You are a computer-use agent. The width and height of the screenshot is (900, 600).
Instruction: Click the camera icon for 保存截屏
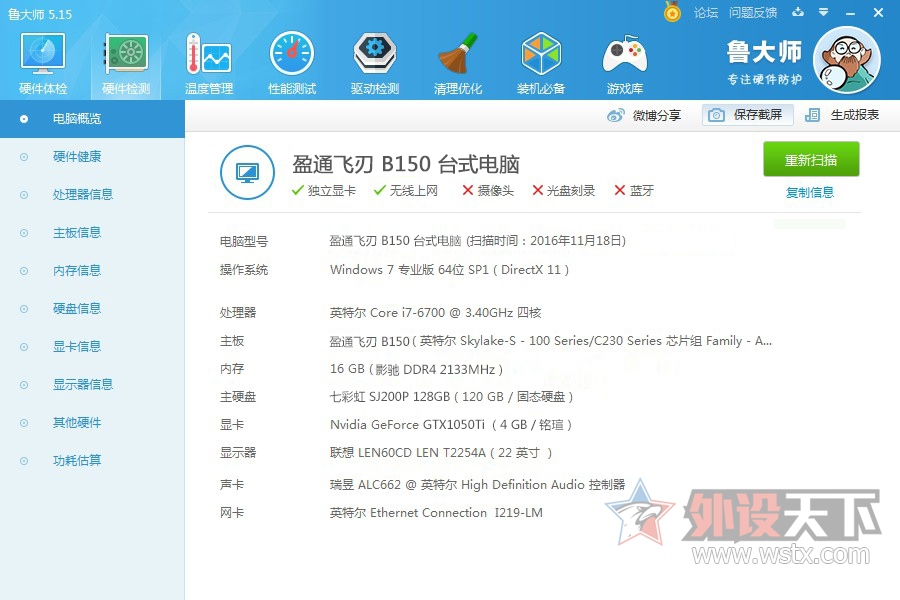pyautogui.click(x=716, y=115)
